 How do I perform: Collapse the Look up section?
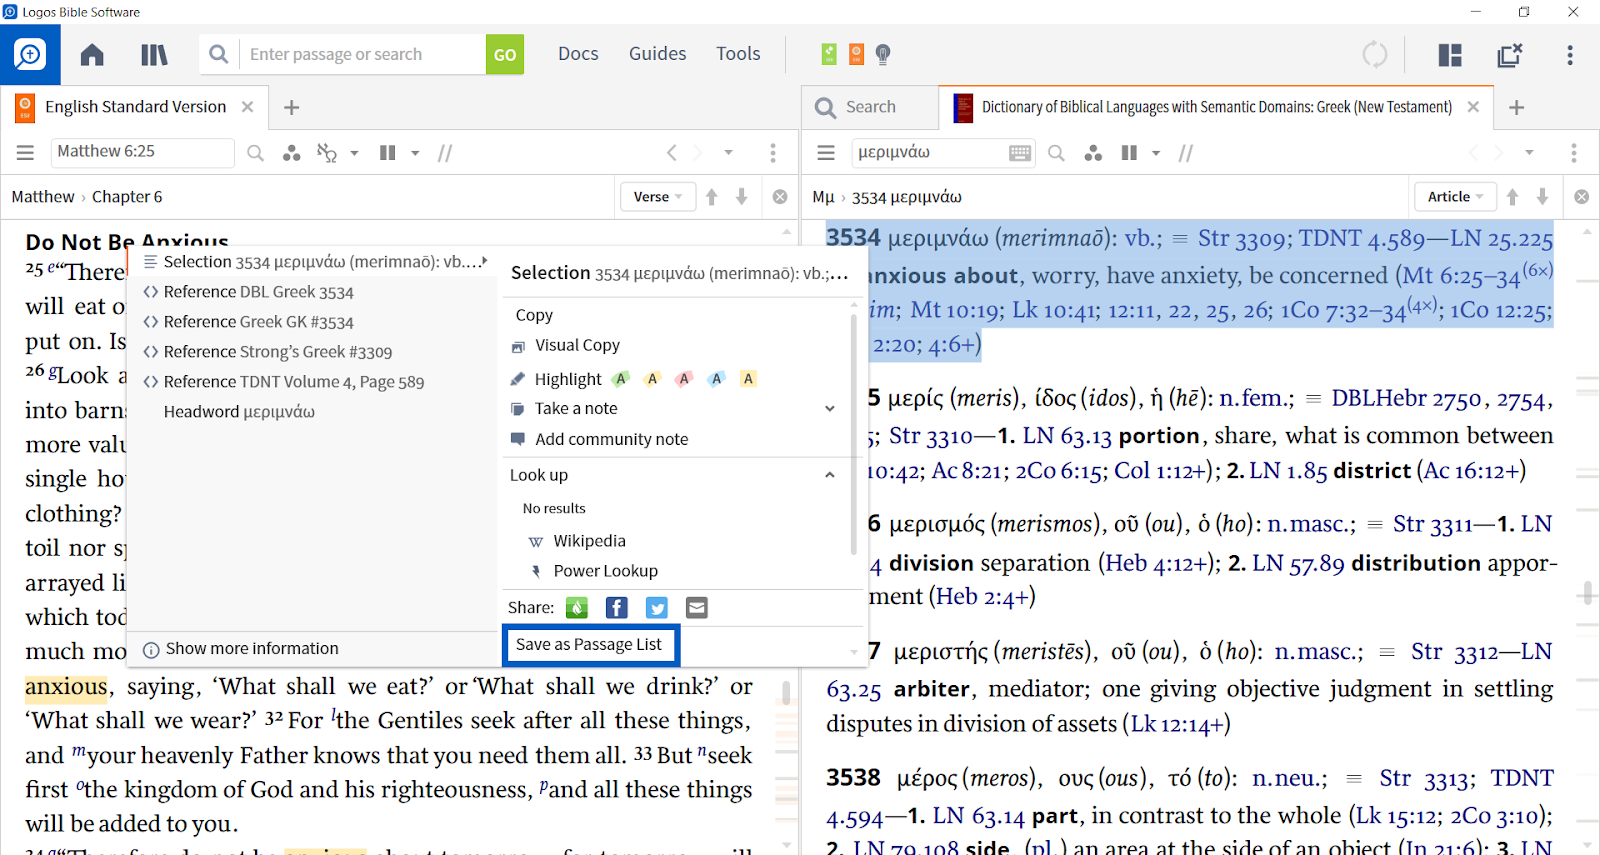829,475
